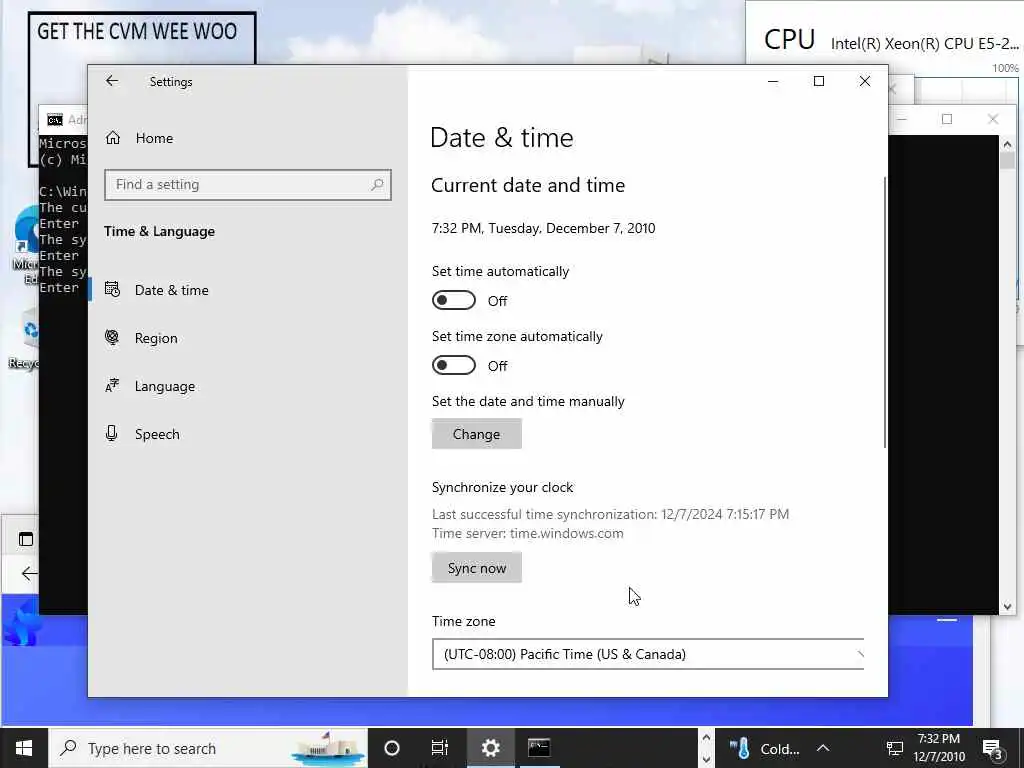The image size is (1024, 768).
Task: Click the Date & time calendar icon
Action: 112,289
